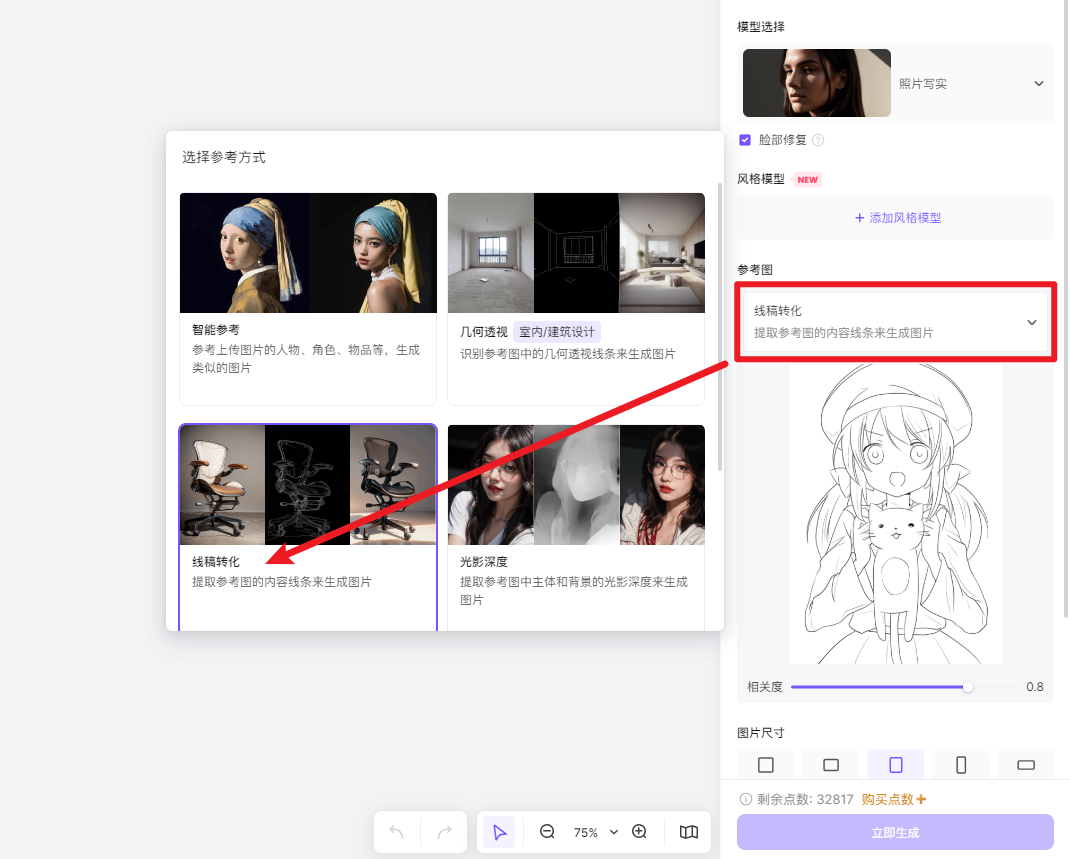Open the 照片写实 model dropdown
Screen dimensions: 1070x859
(x=1038, y=83)
